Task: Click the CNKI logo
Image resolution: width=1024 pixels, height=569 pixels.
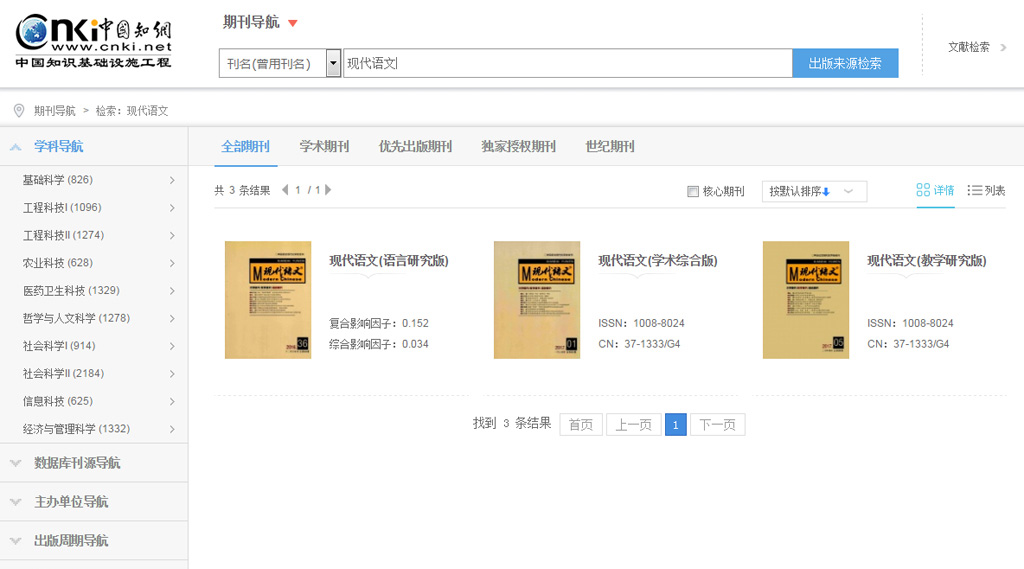Action: tap(93, 42)
